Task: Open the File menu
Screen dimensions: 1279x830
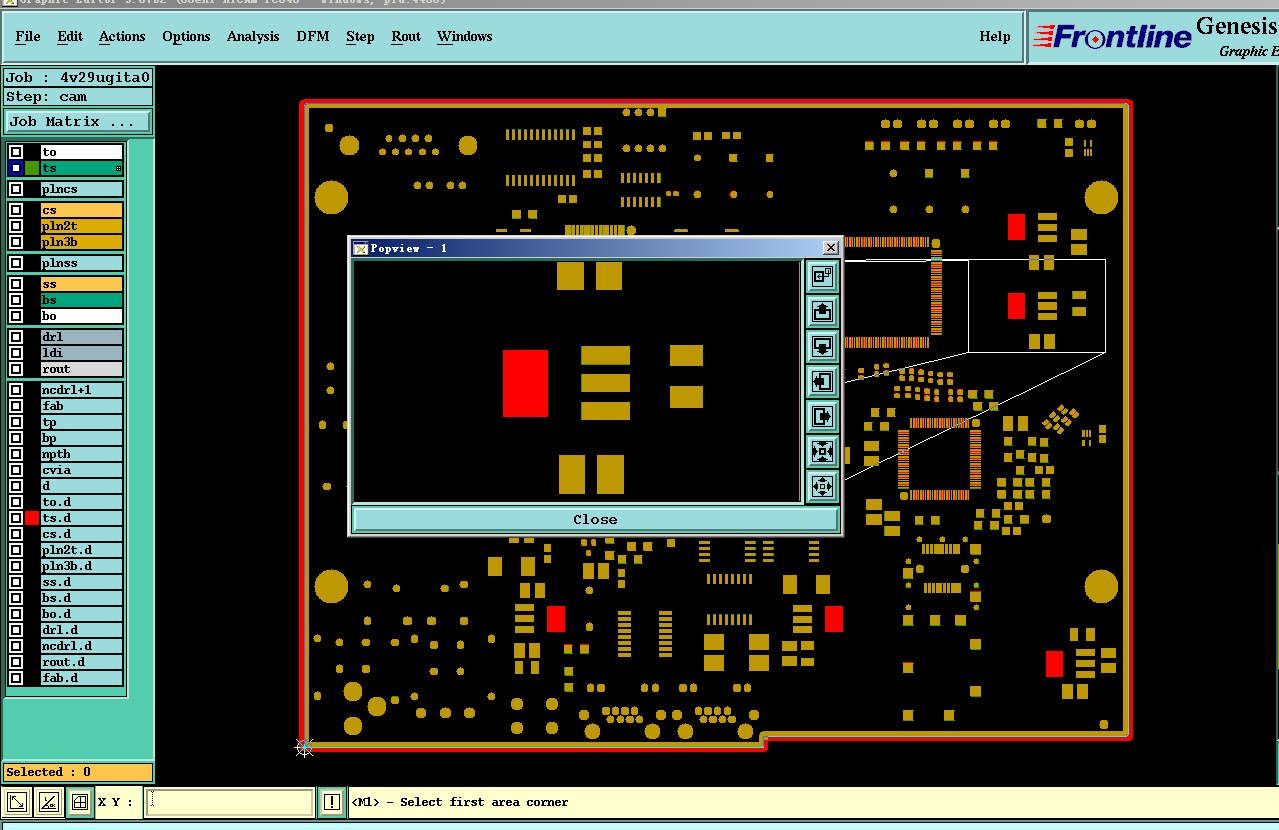Action: 28,36
